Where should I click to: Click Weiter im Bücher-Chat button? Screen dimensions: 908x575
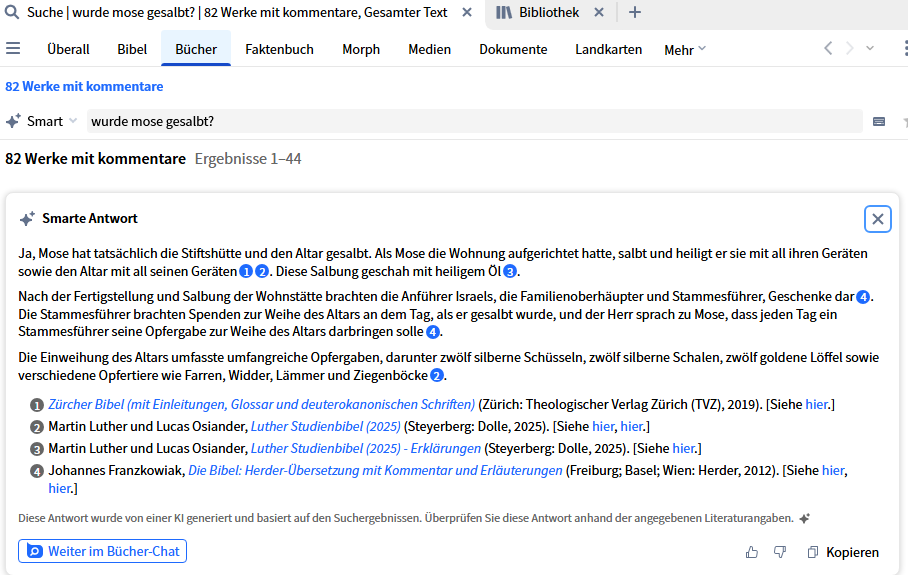tap(102, 551)
